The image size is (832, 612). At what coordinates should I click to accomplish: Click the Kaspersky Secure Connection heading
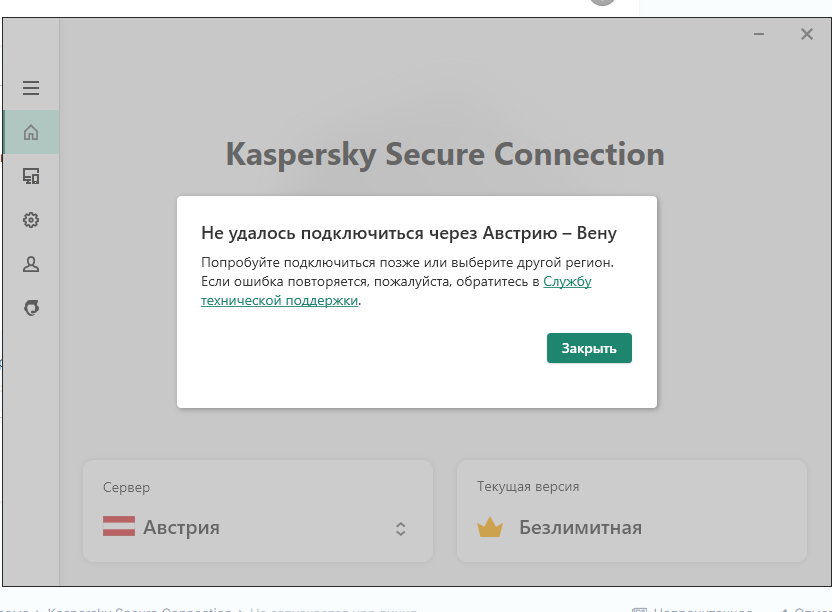click(445, 154)
